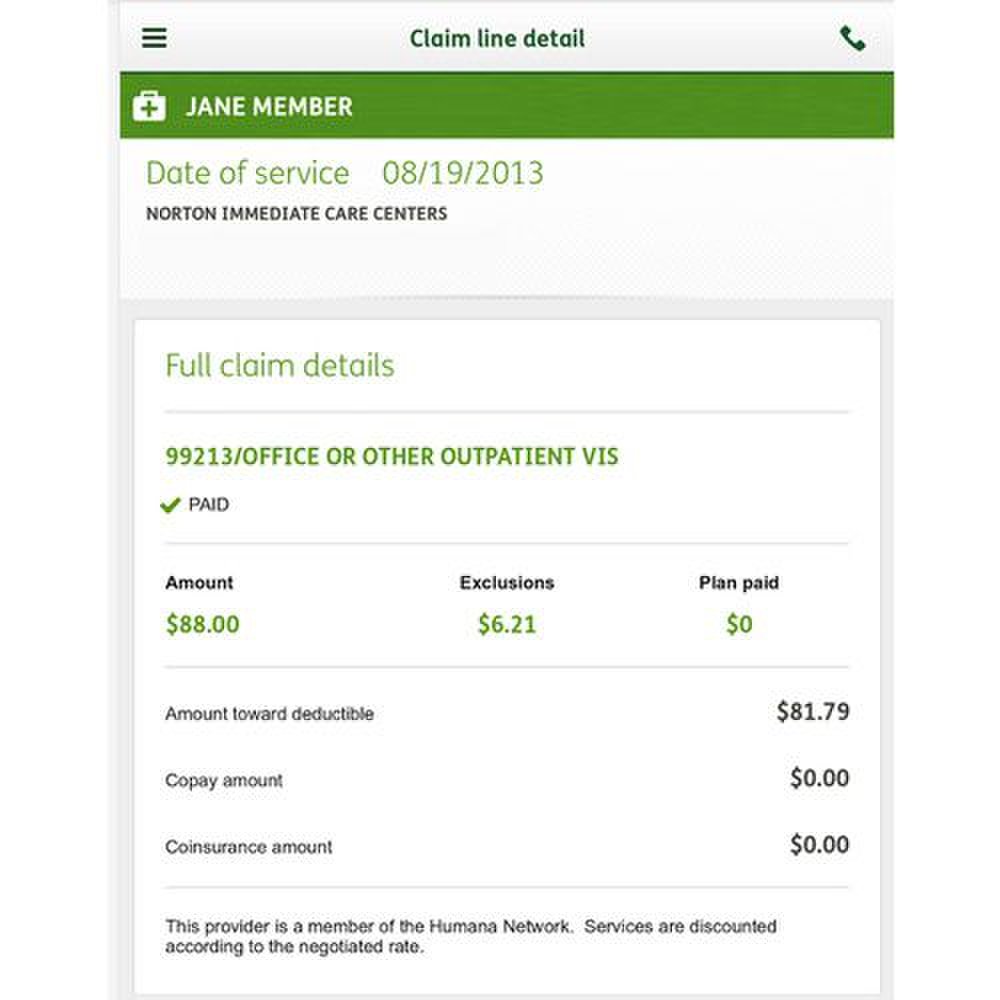Click the Full claim details heading

click(279, 365)
